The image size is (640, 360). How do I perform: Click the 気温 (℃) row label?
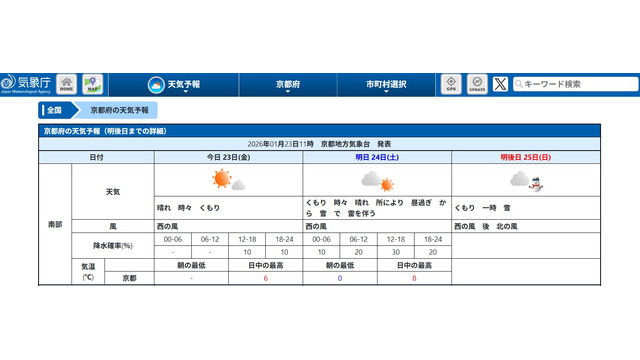88,272
